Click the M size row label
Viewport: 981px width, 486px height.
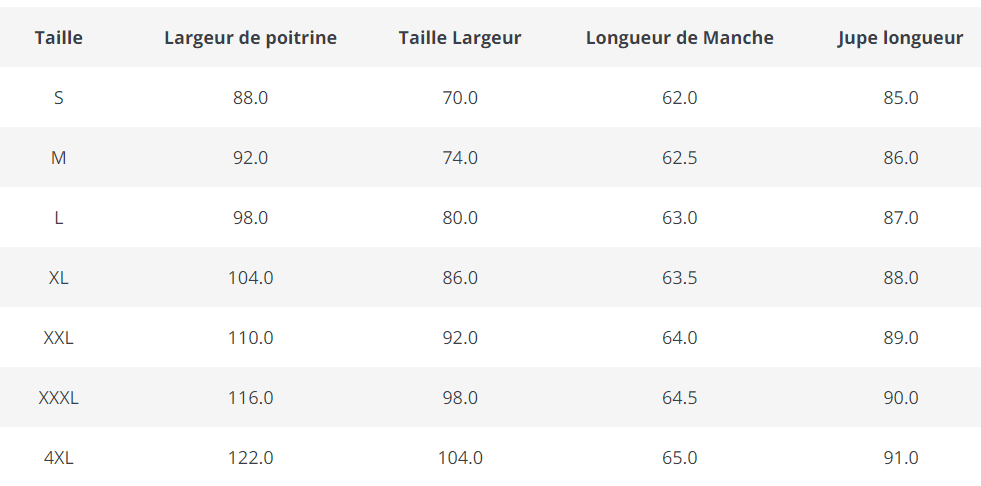coord(58,158)
